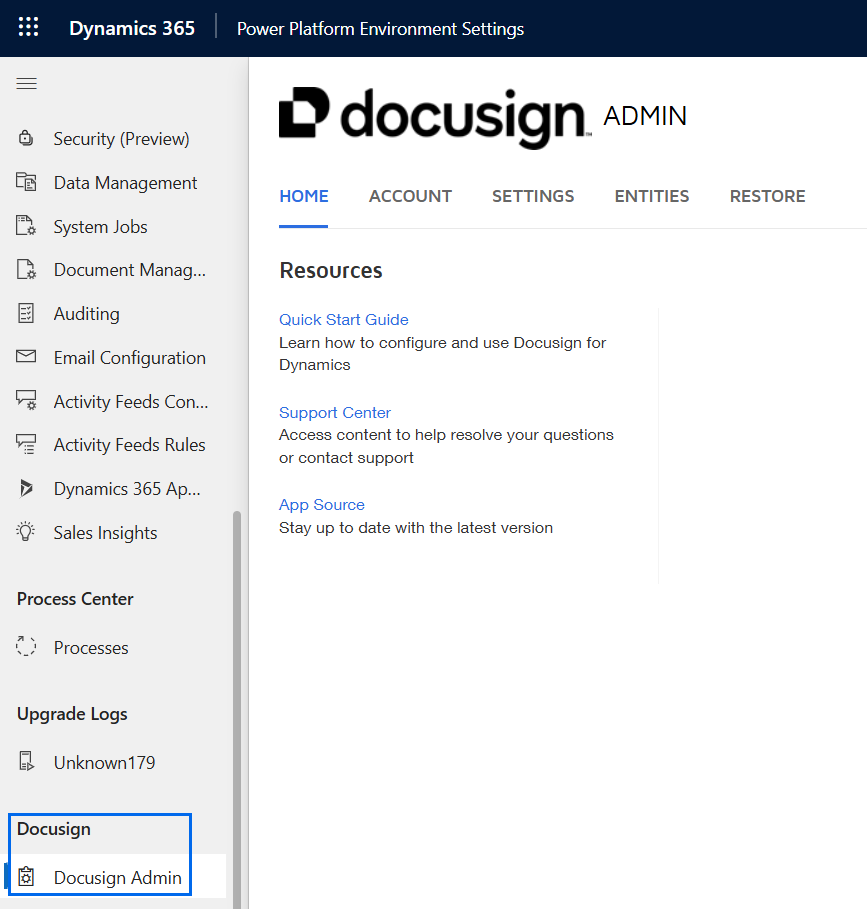Open Dynamics 365 Ap... item

click(127, 489)
